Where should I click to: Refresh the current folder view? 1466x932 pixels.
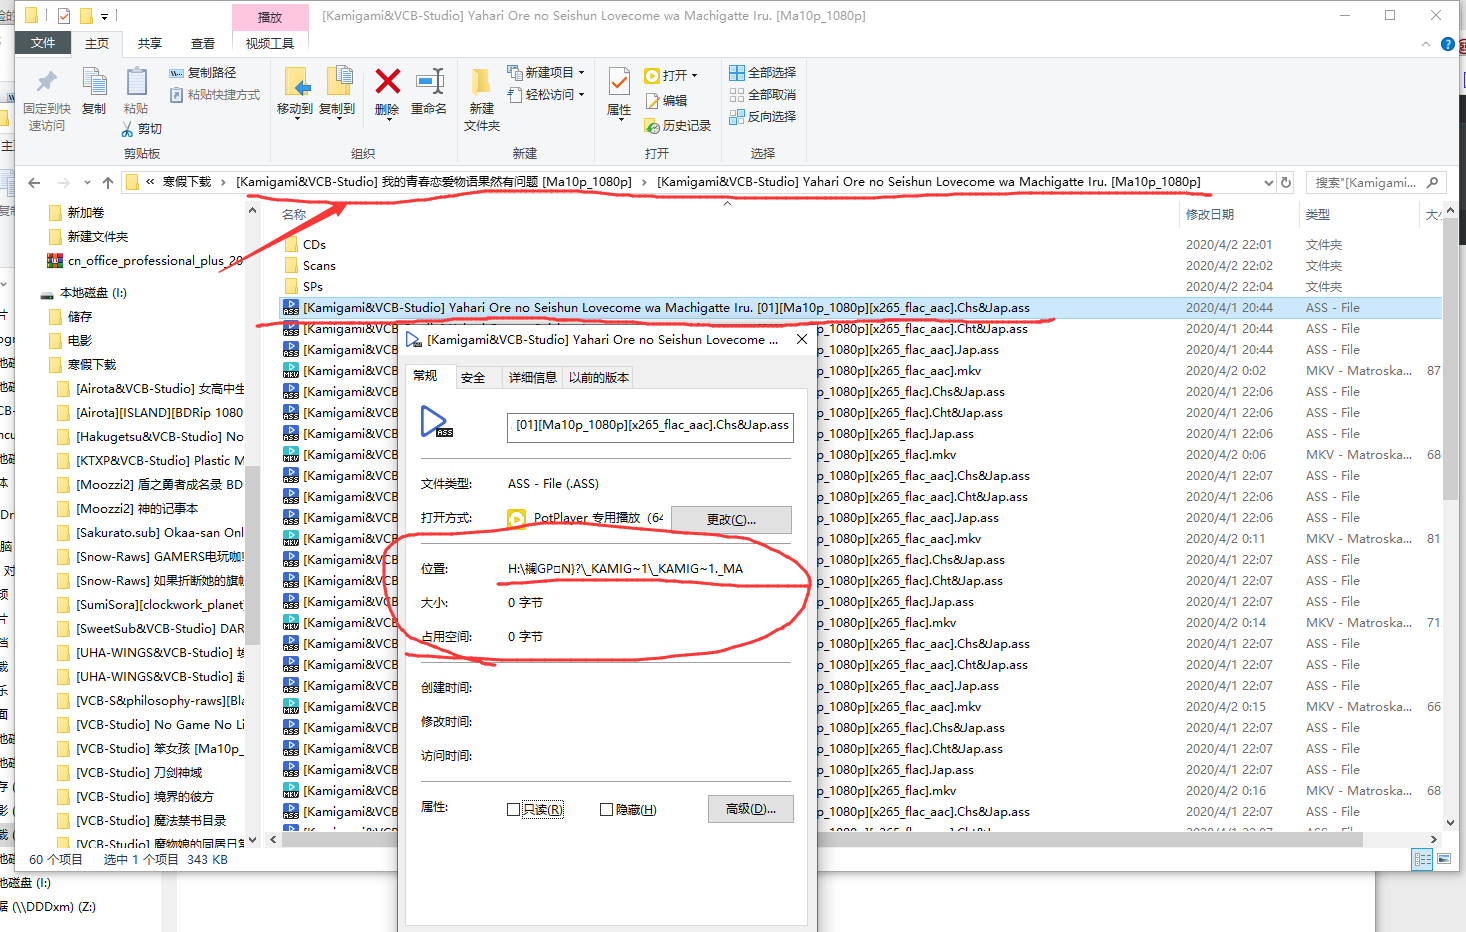[1286, 182]
